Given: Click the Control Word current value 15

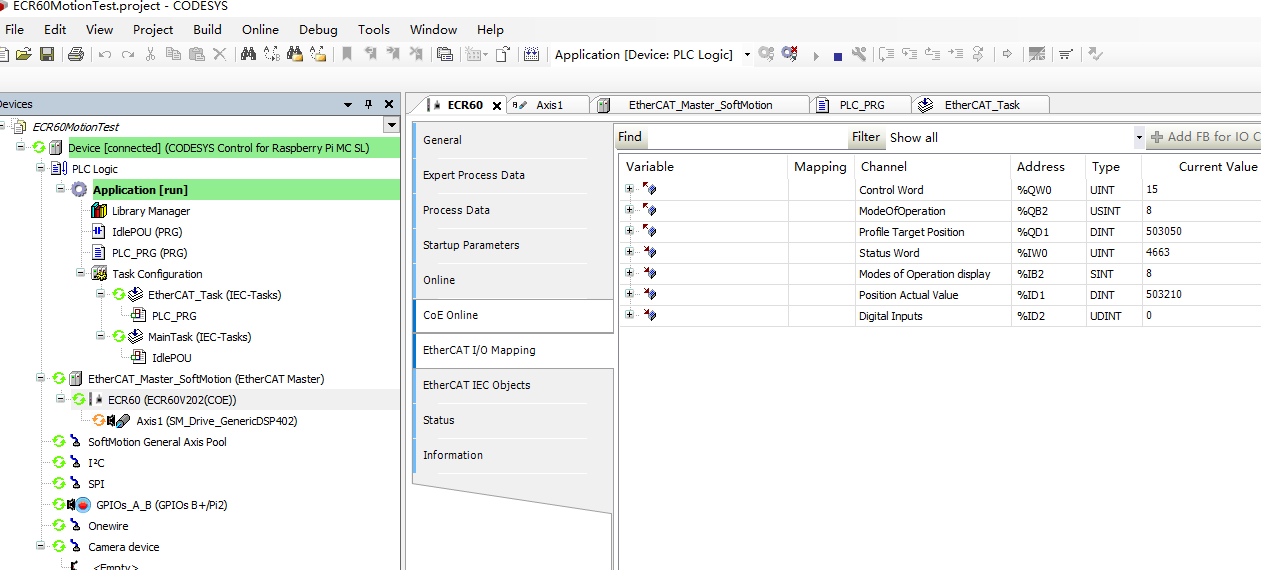Looking at the screenshot, I should (1152, 189).
